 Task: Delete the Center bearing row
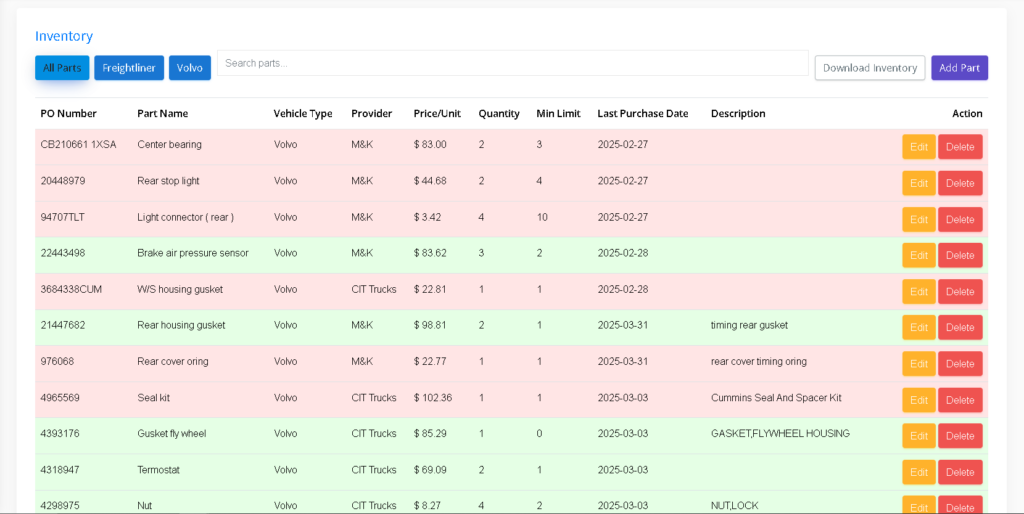point(960,147)
